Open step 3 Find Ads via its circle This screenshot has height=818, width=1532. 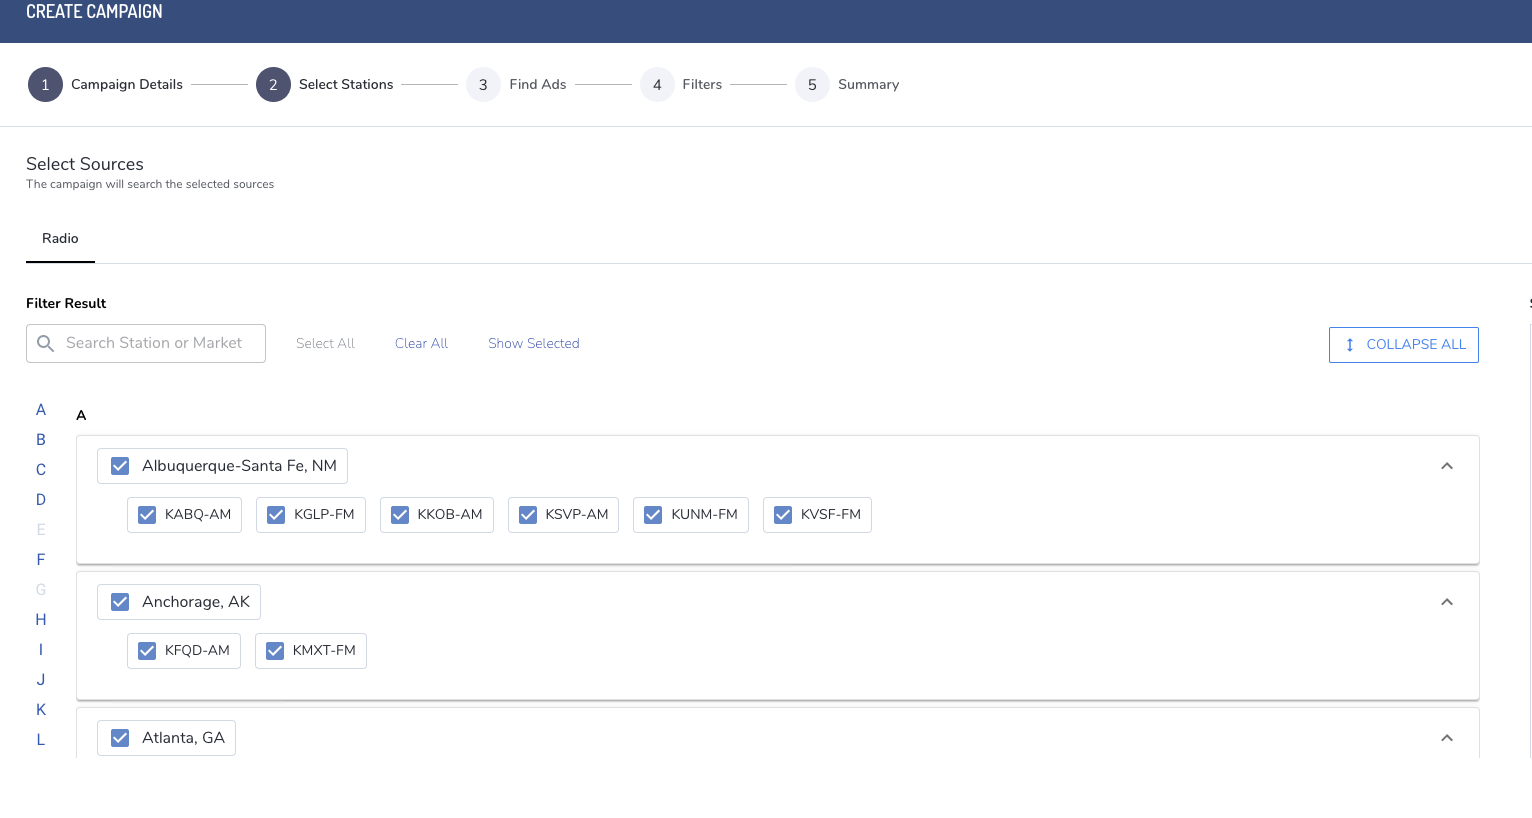click(x=483, y=84)
